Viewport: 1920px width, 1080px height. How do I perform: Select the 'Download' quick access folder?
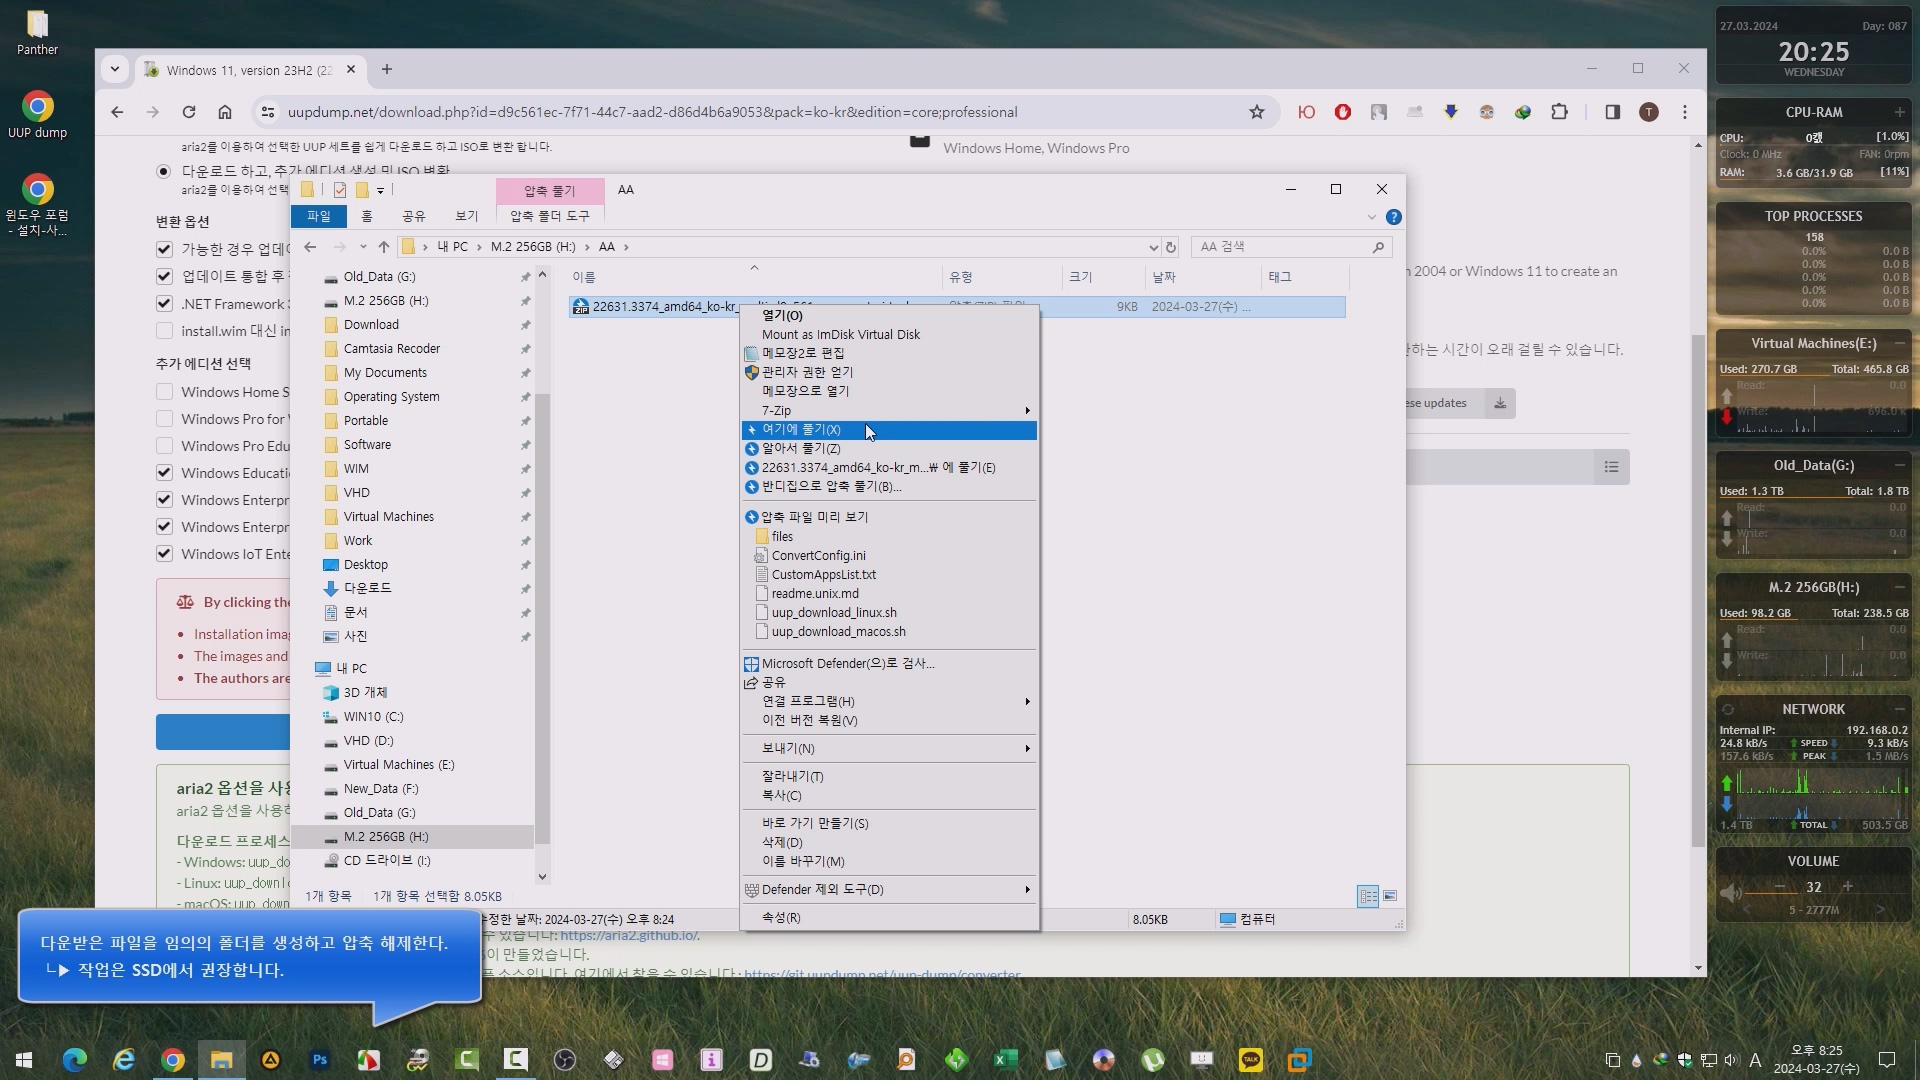pos(371,325)
